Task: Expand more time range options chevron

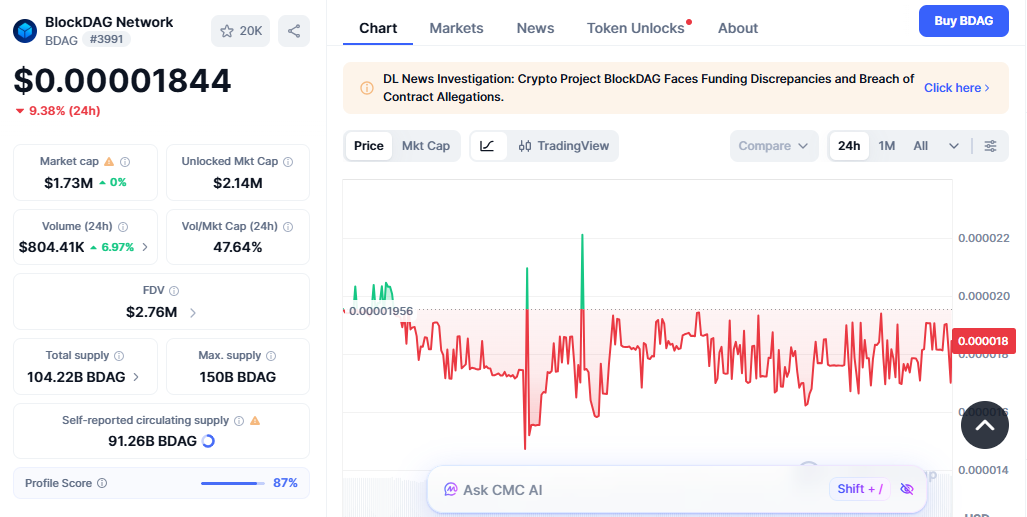Action: point(954,145)
